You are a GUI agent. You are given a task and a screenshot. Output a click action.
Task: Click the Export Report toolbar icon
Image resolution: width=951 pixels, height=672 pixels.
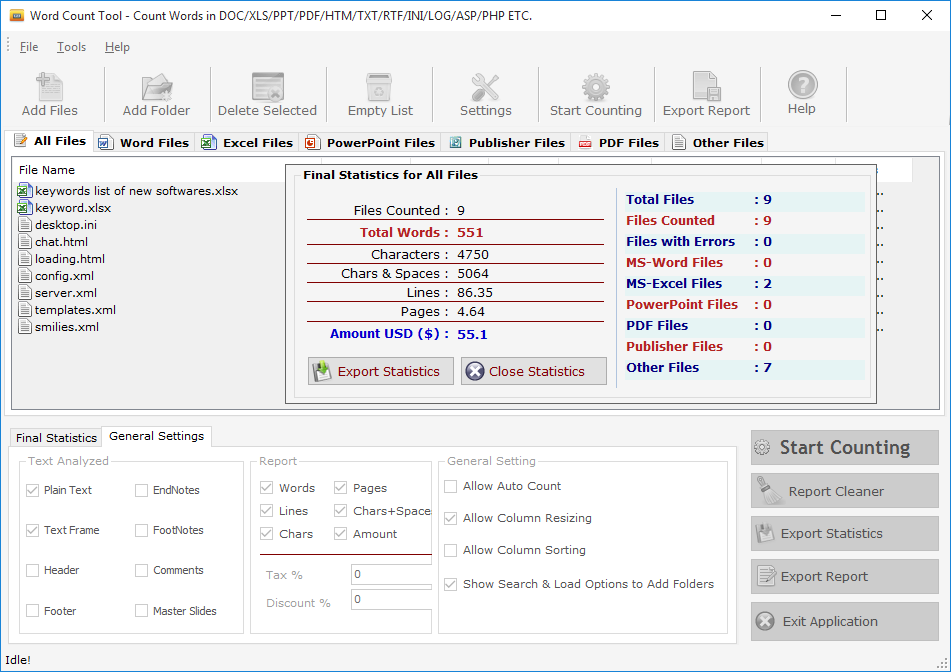[706, 86]
